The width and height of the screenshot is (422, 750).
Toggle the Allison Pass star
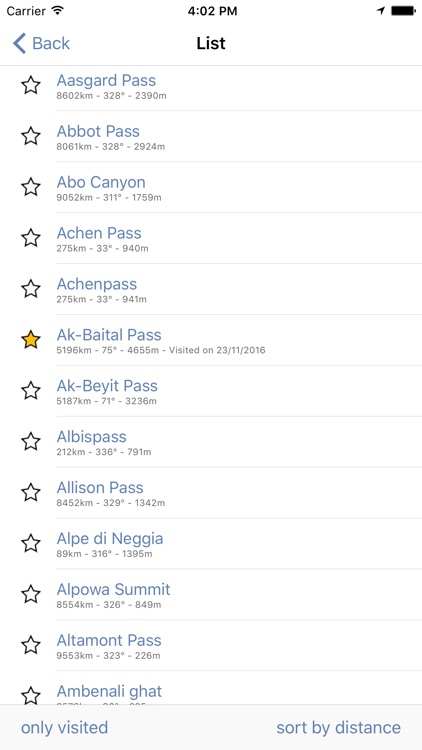(x=31, y=492)
